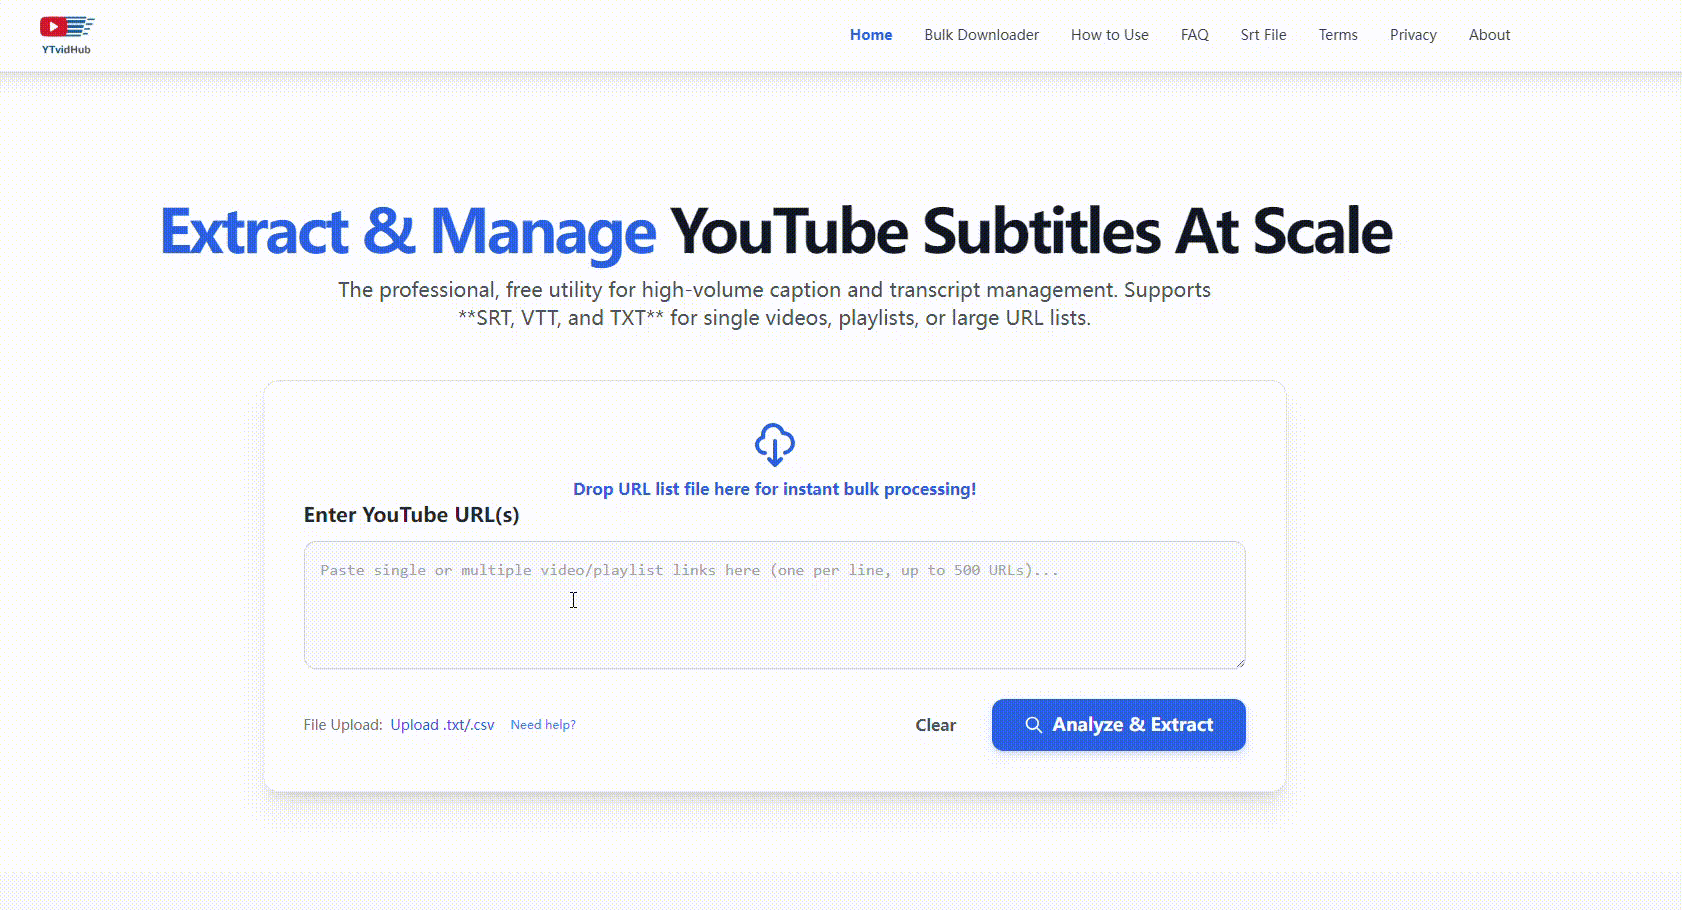This screenshot has width=1682, height=910.
Task: Open the Home navigation item
Action: 870,34
